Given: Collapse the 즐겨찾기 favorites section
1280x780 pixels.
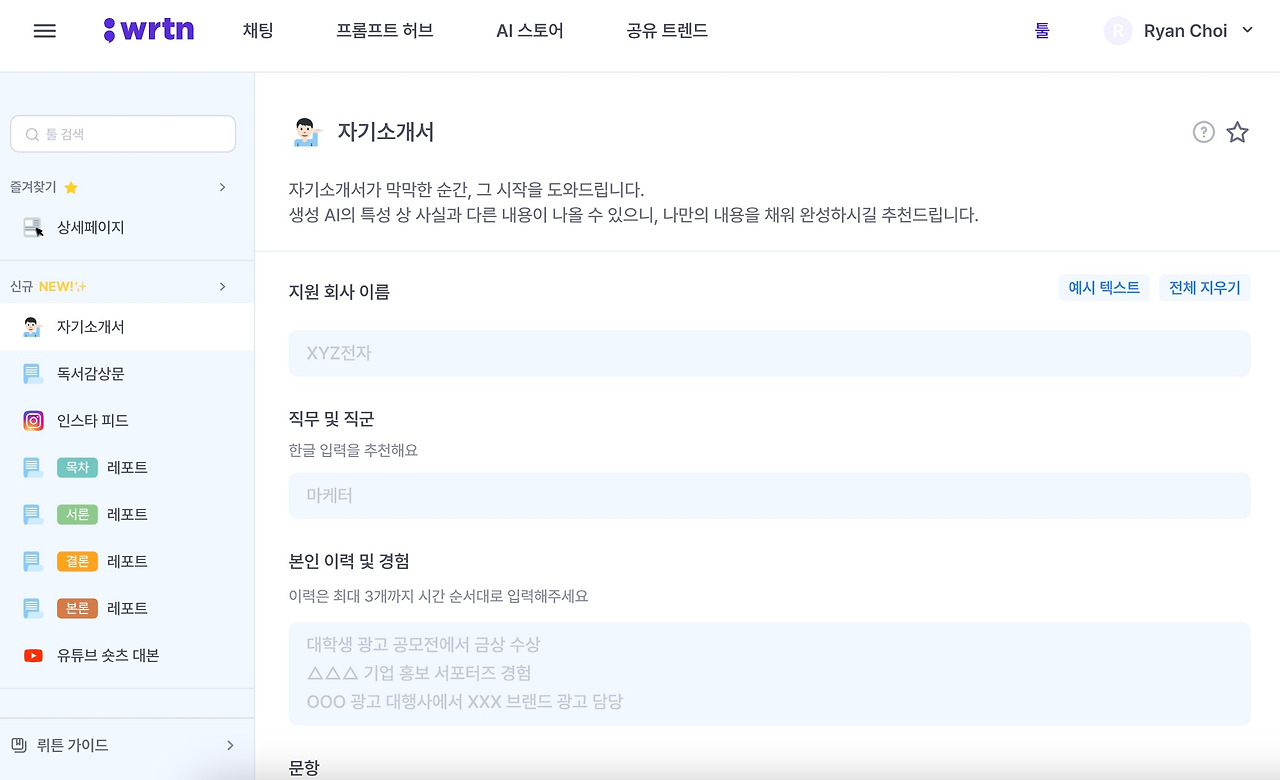Looking at the screenshot, I should coord(222,187).
